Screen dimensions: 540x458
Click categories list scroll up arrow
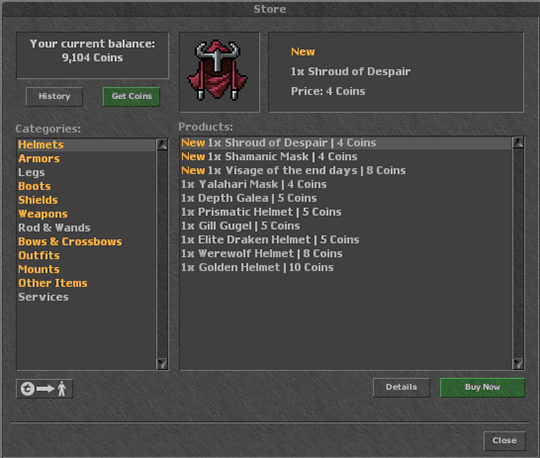point(162,144)
